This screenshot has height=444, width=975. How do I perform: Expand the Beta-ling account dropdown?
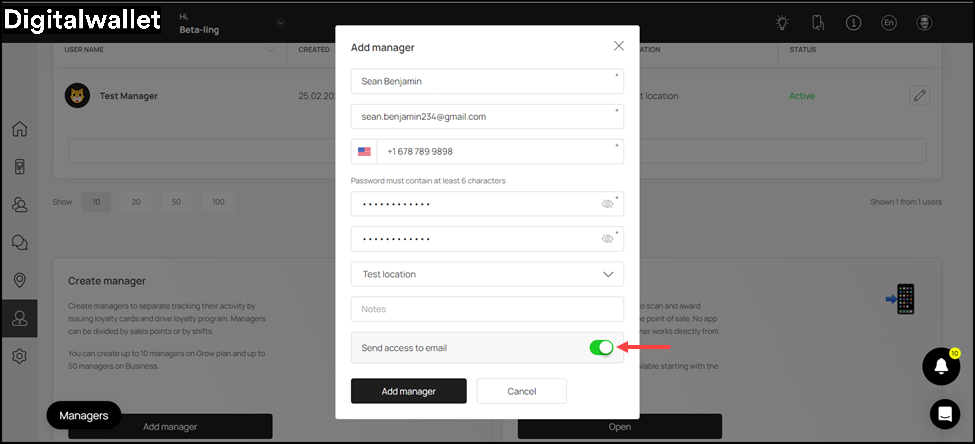pos(280,23)
